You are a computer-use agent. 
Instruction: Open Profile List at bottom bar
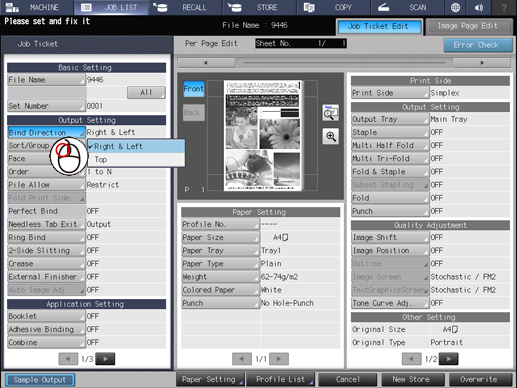pos(281,380)
